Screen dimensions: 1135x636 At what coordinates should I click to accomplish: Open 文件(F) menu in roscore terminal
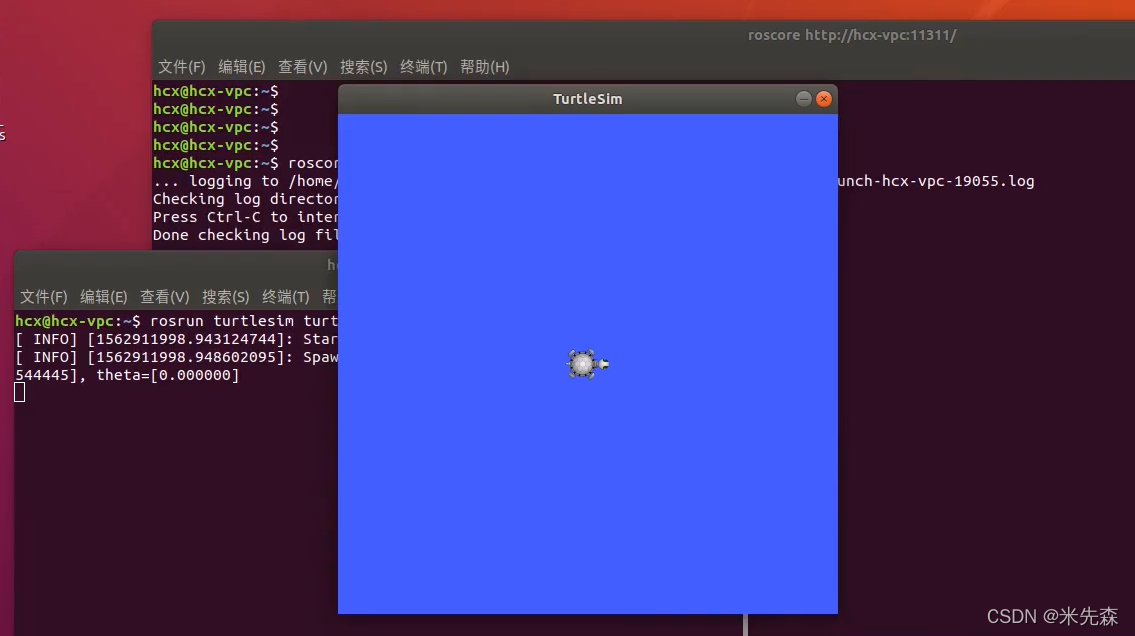coord(182,67)
